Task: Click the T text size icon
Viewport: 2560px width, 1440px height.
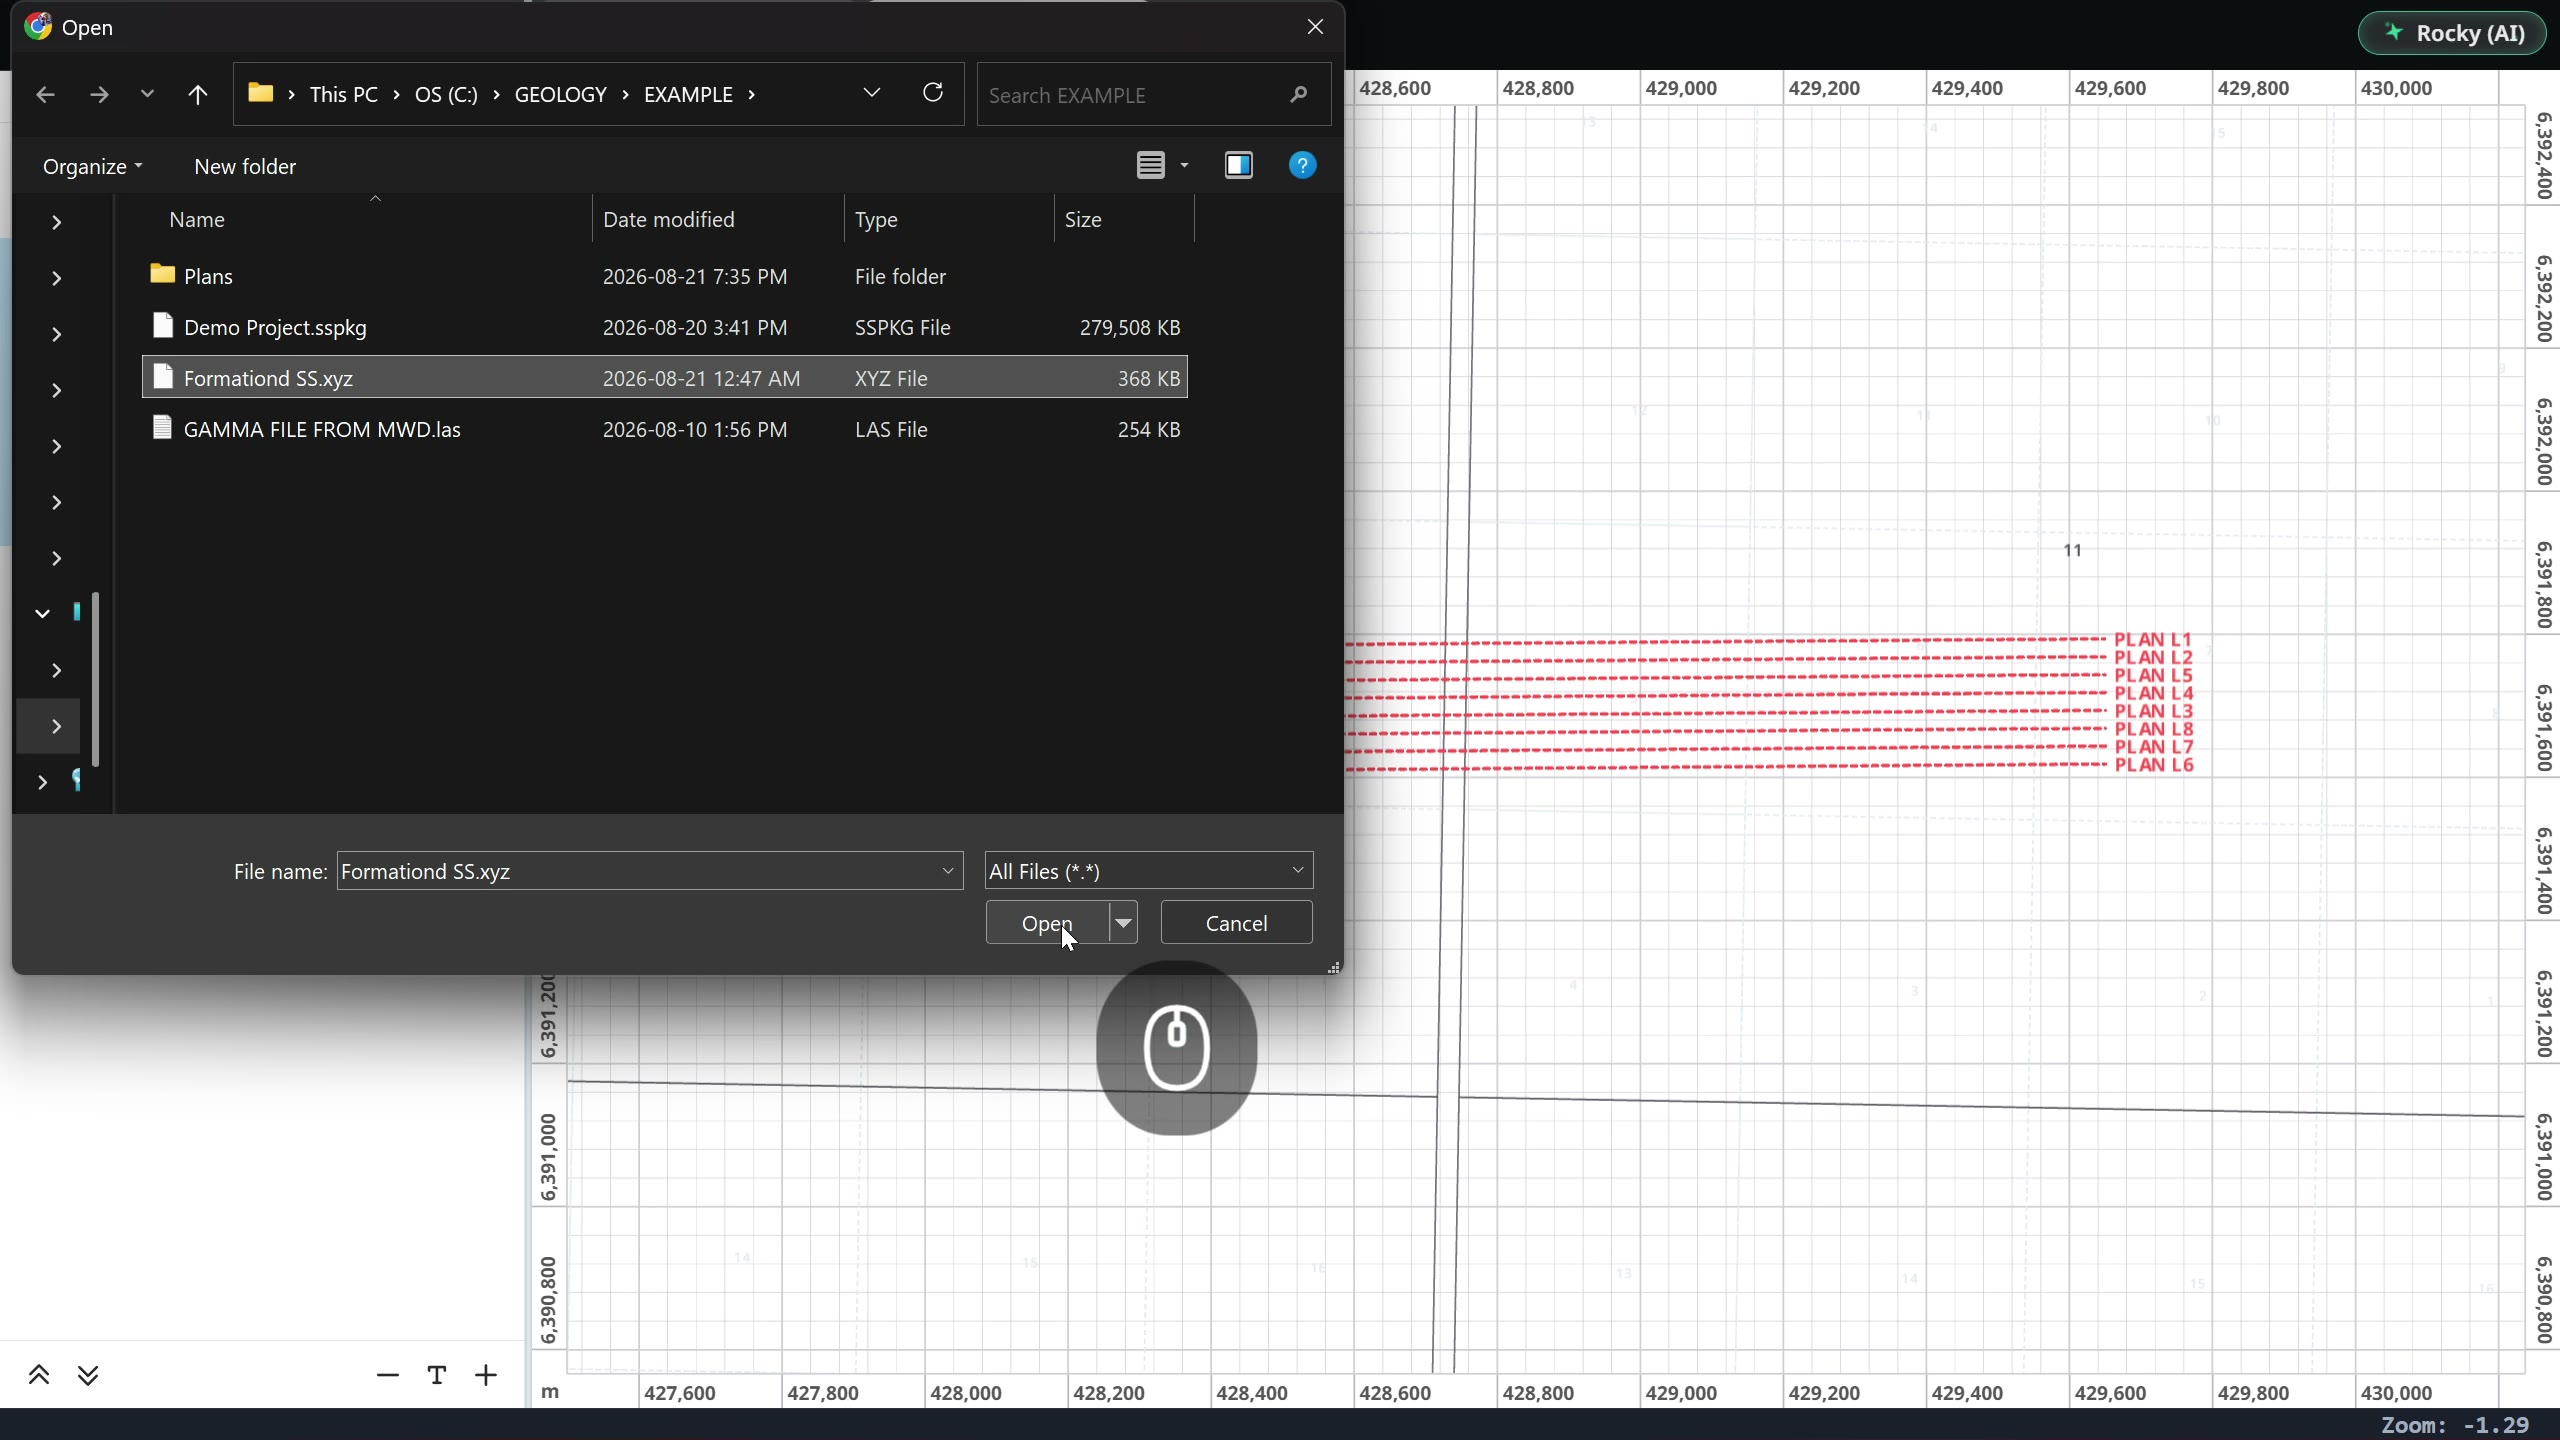Action: click(x=437, y=1376)
